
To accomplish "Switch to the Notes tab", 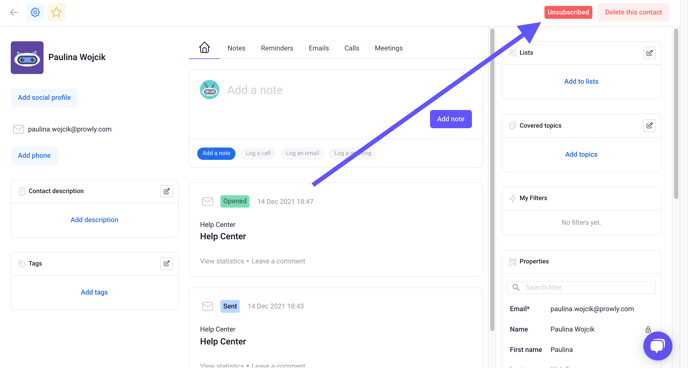I will click(x=236, y=48).
